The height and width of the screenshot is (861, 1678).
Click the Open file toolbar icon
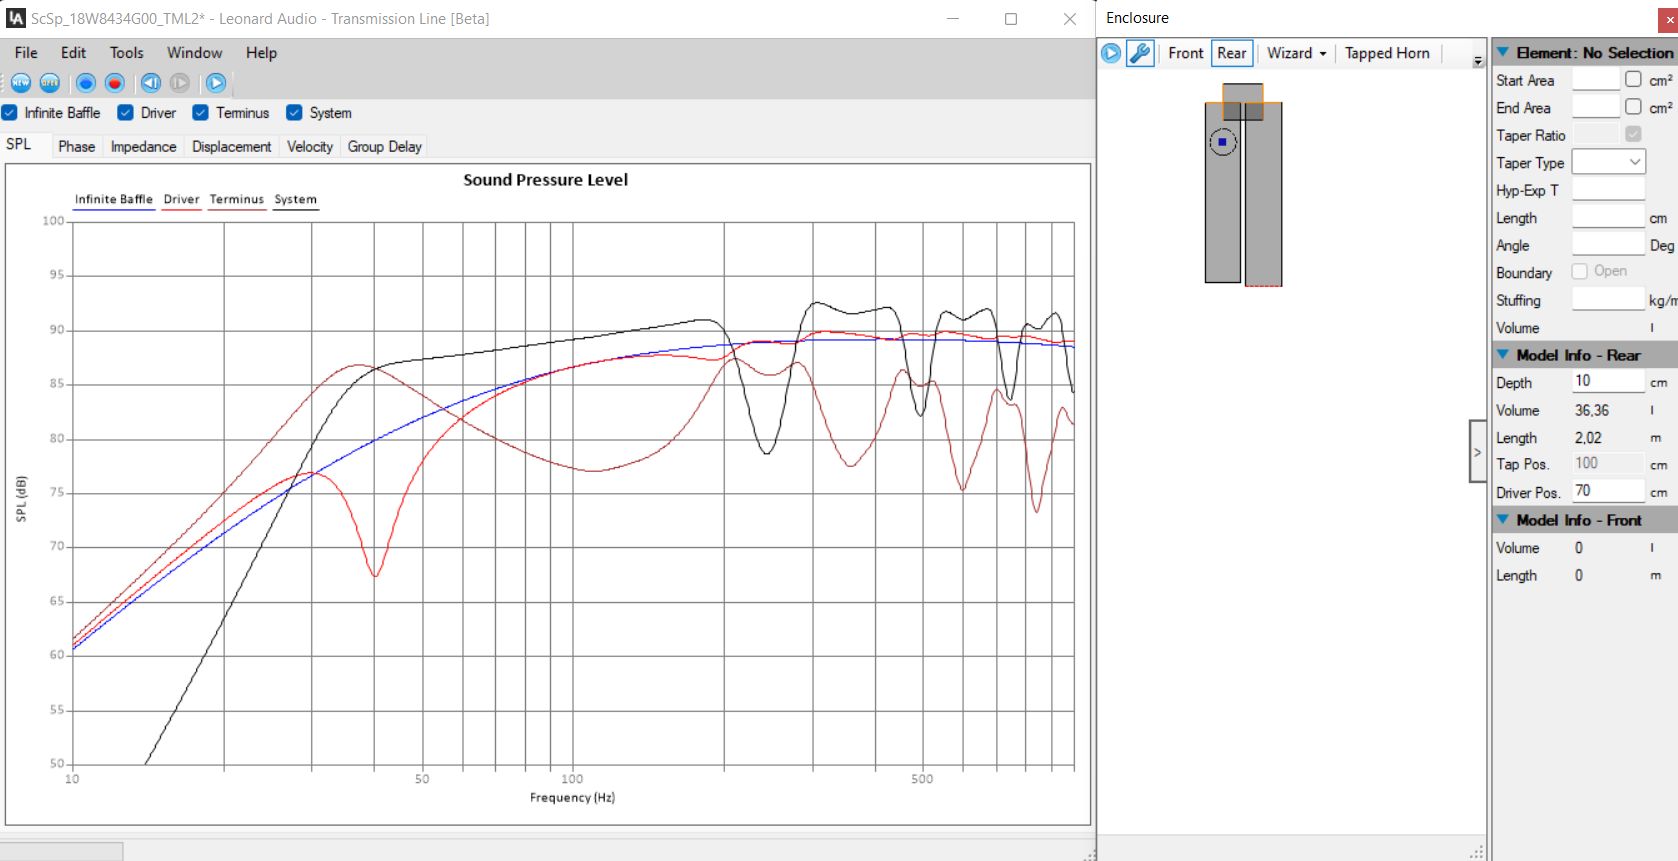pos(50,83)
